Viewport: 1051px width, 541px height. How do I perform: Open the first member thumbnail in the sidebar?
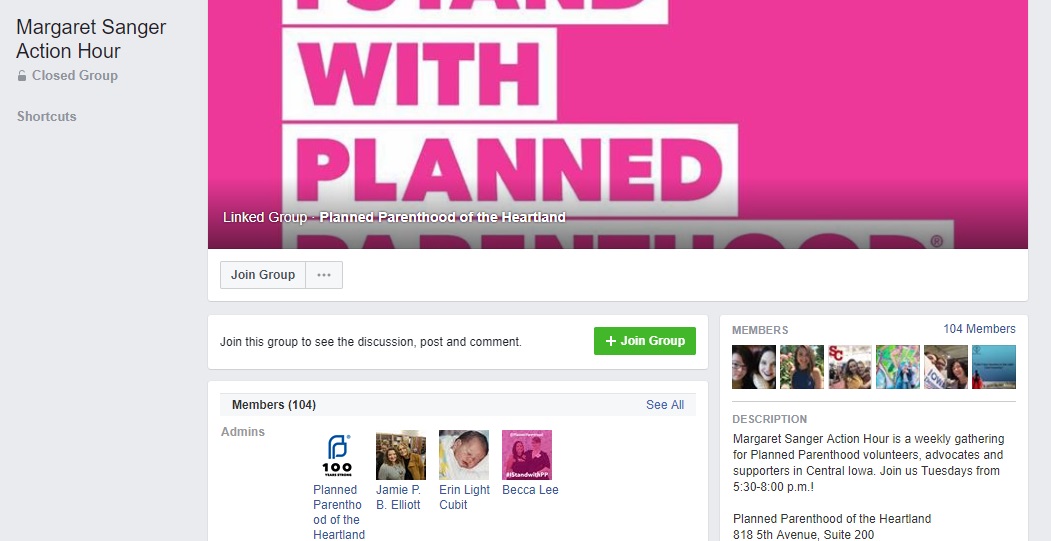pyautogui.click(x=754, y=367)
